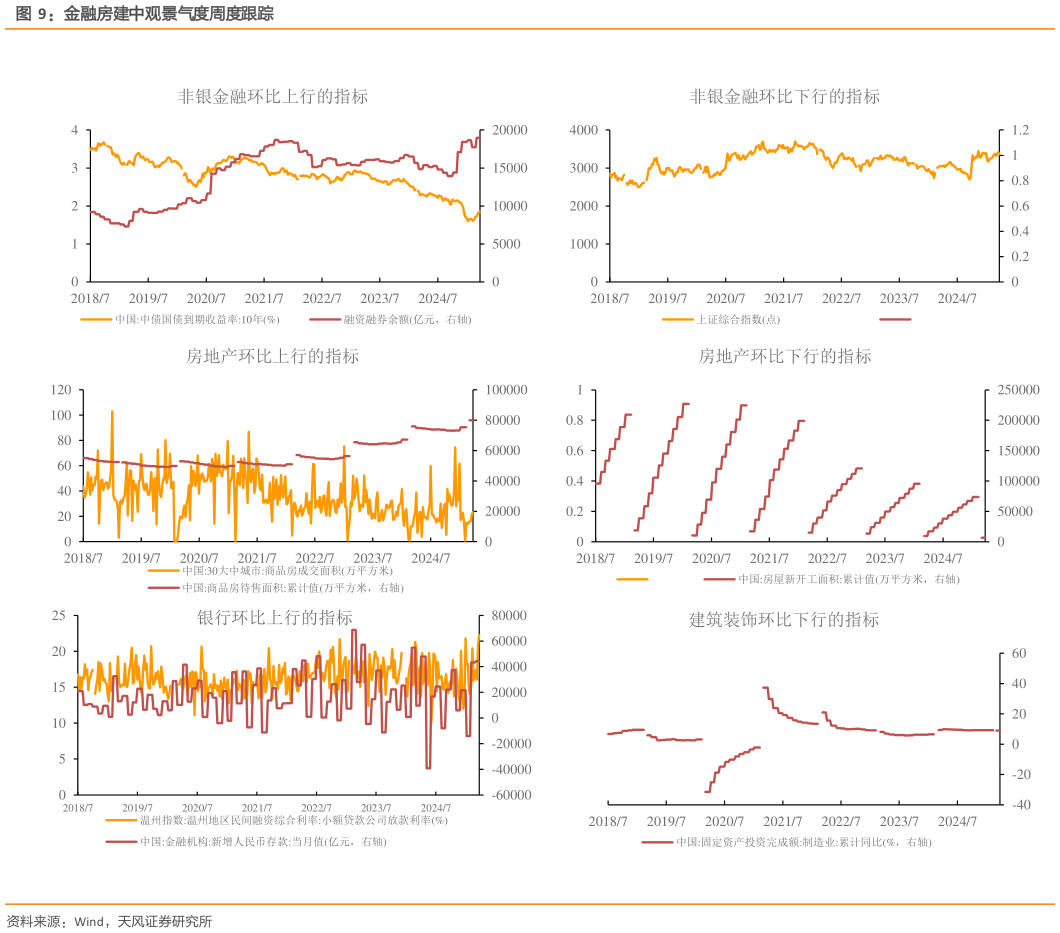Click the red 商品房待售面积 legend line marker
The height and width of the screenshot is (933, 1060).
[x=163, y=588]
